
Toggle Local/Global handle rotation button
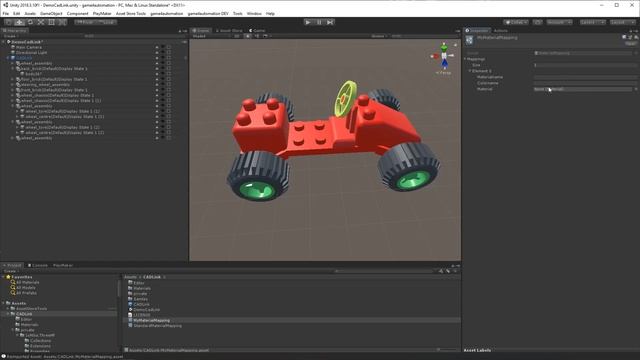pos(106,22)
